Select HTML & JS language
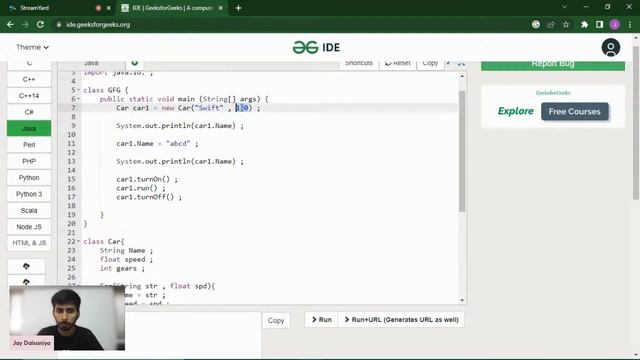Viewport: 640px width, 360px height. click(29, 243)
